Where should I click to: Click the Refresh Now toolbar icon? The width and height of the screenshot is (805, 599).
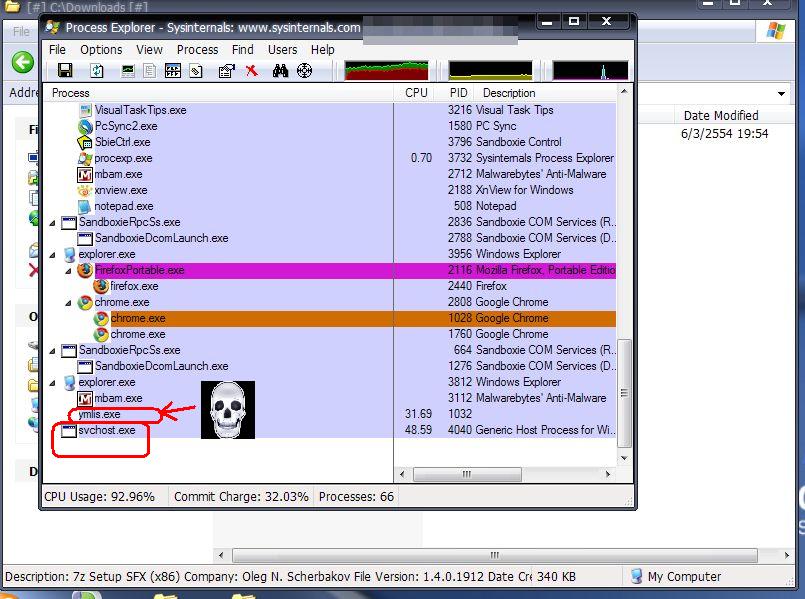97,70
